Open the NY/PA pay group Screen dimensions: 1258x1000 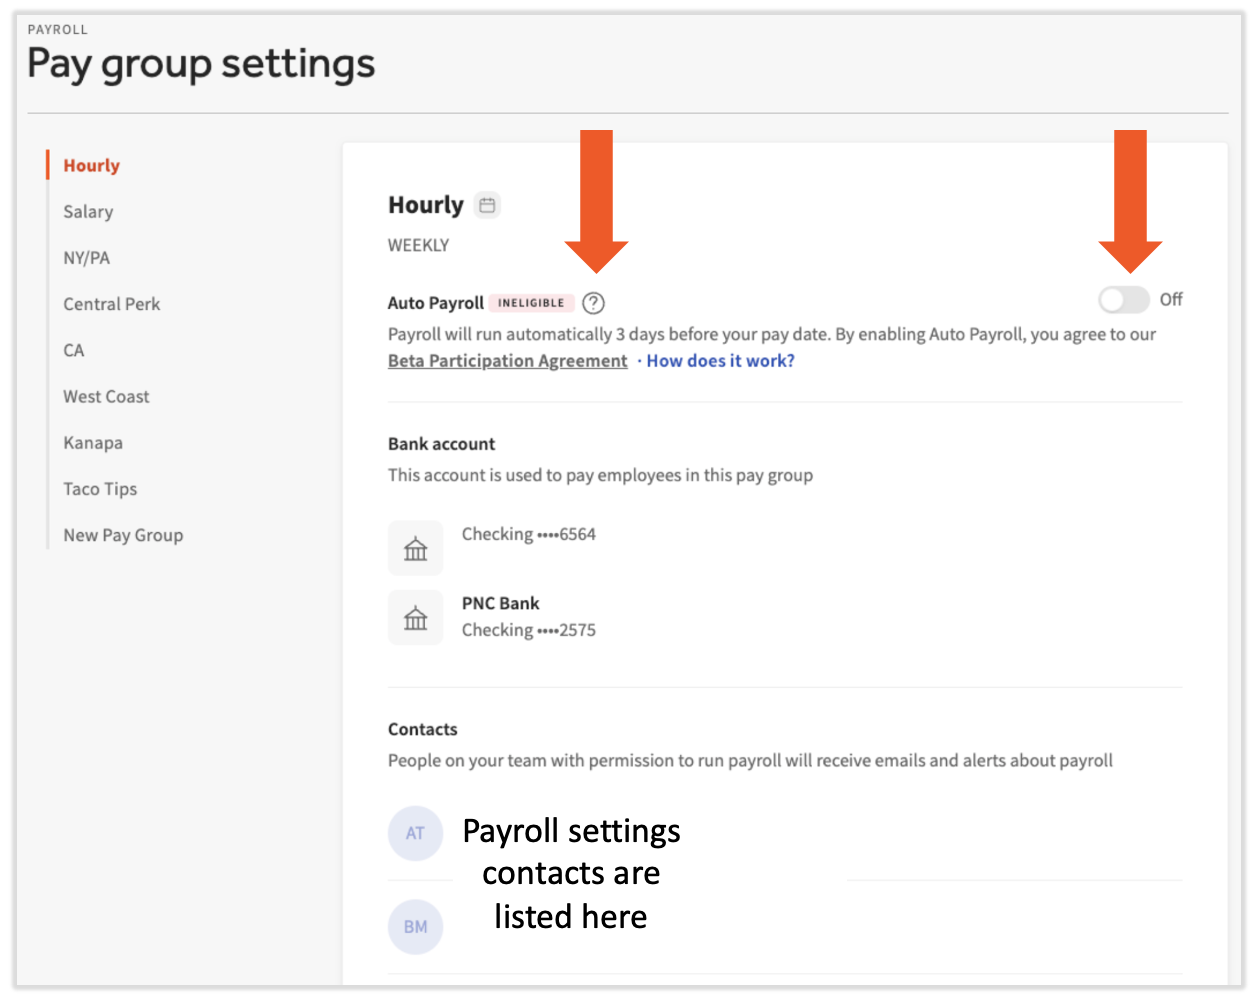coord(86,258)
